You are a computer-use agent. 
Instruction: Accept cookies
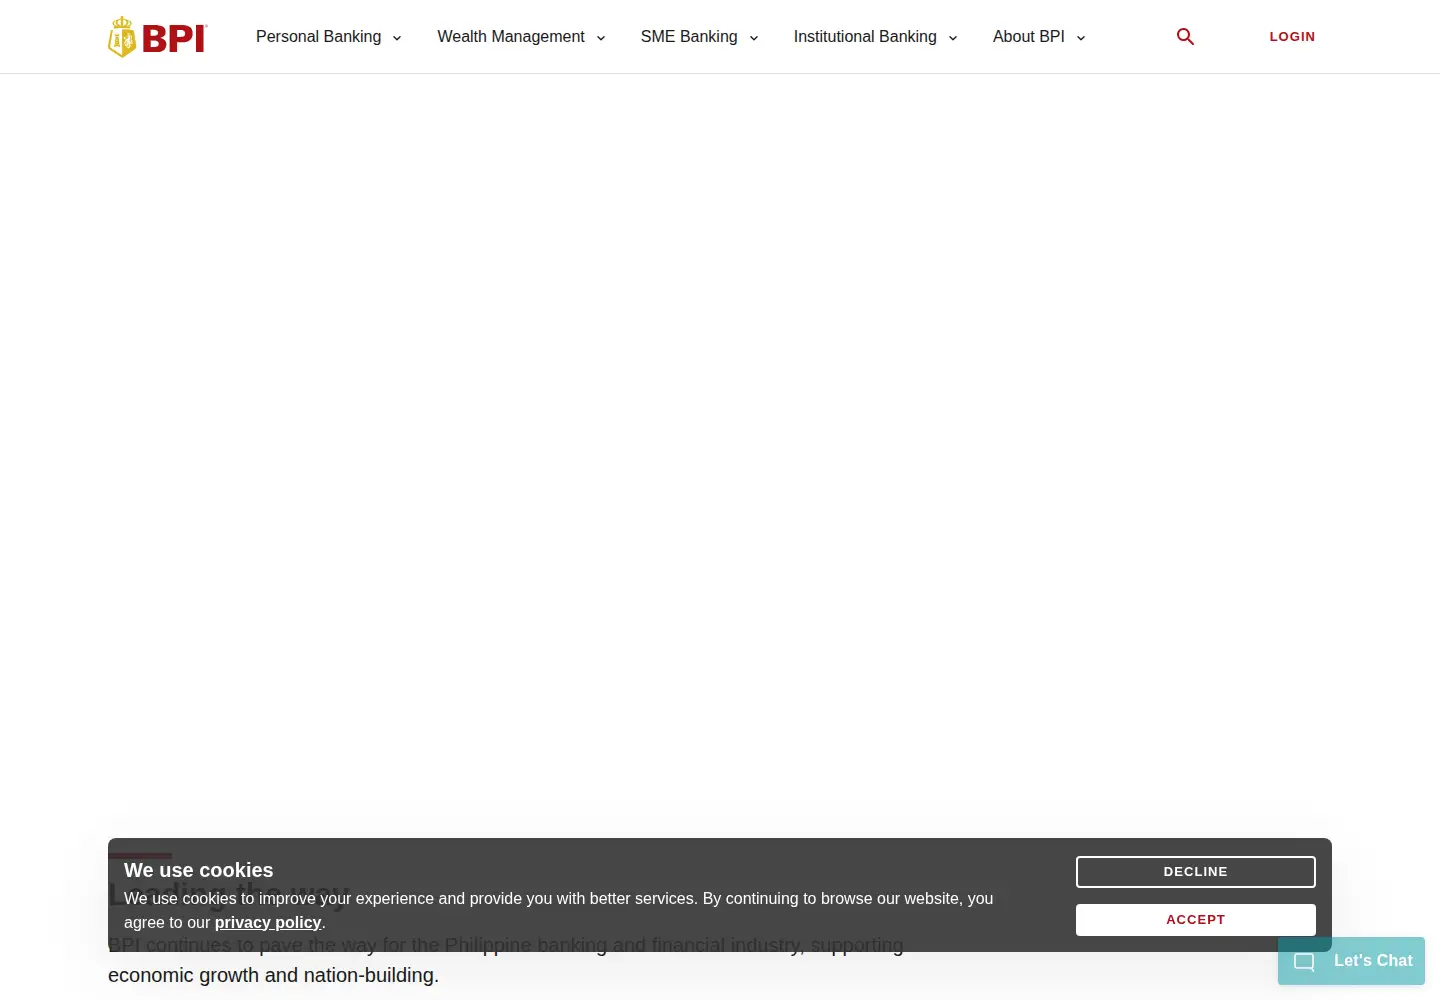tap(1196, 920)
